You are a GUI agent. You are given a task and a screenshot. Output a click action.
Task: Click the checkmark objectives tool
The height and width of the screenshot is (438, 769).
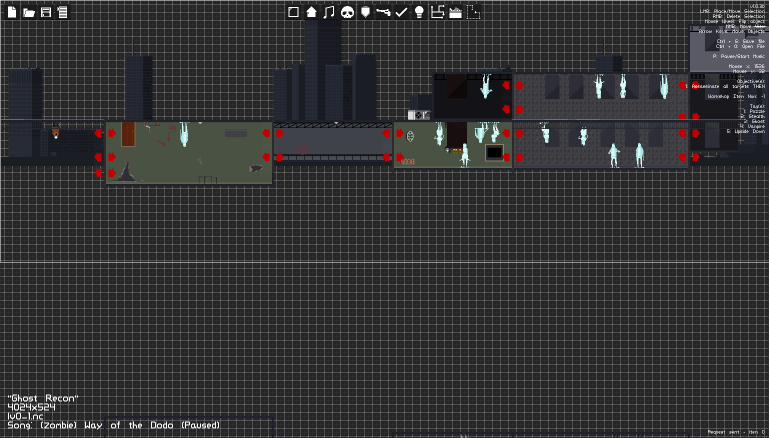401,12
